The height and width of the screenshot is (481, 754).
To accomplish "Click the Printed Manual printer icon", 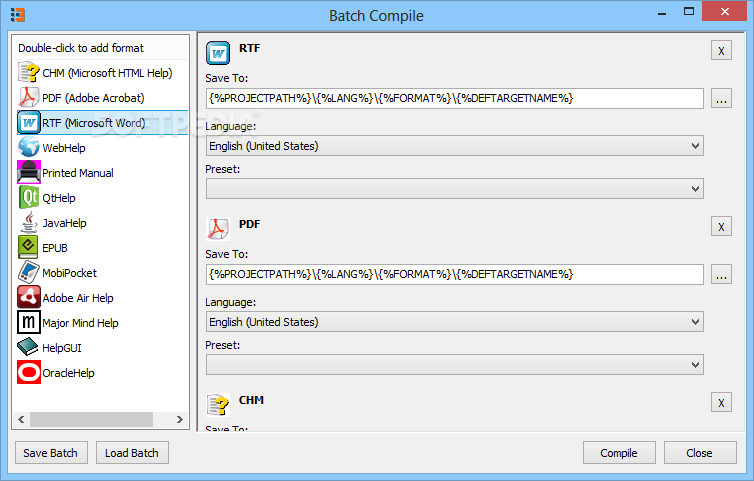I will (x=29, y=173).
